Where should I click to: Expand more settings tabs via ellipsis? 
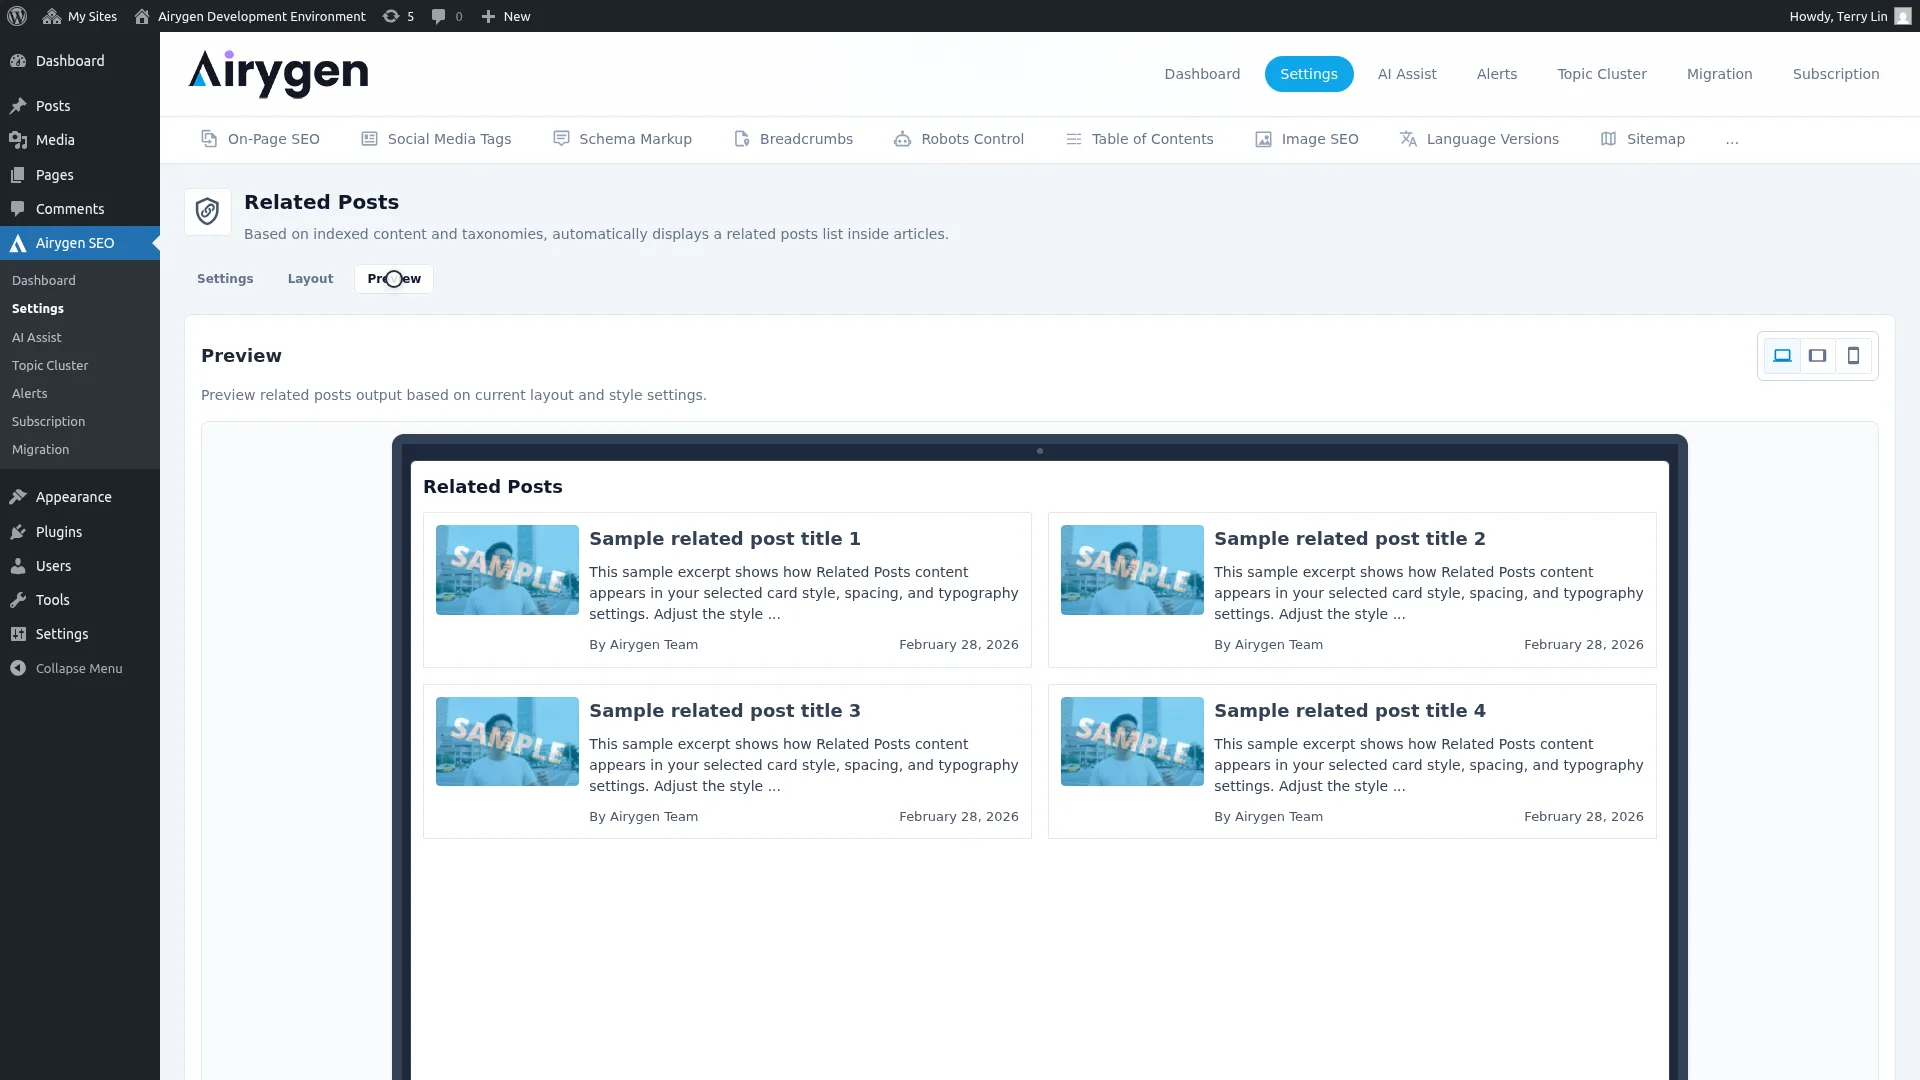coord(1732,140)
